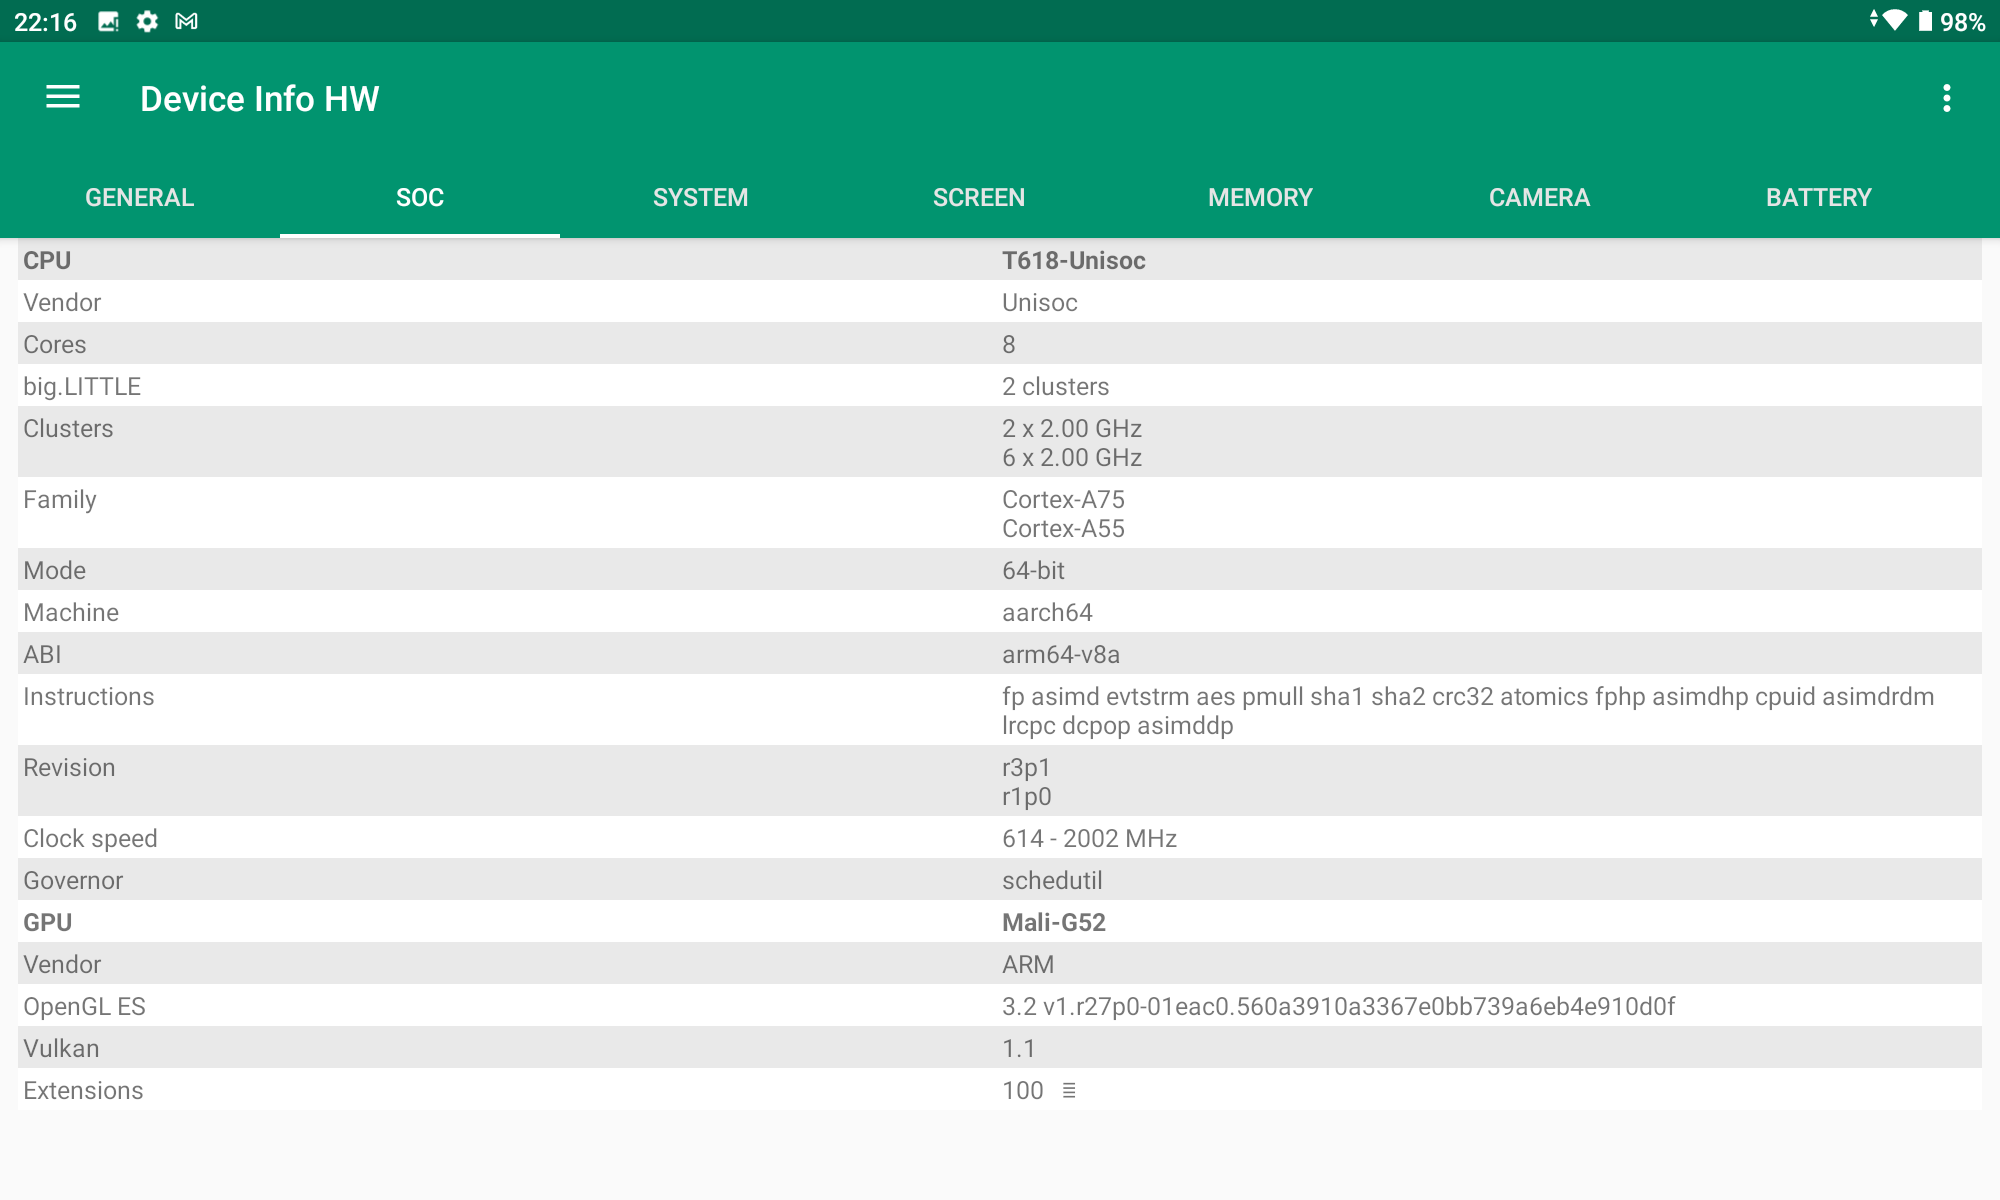
Task: Tap the battery icon in the status bar
Action: pos(1924,21)
